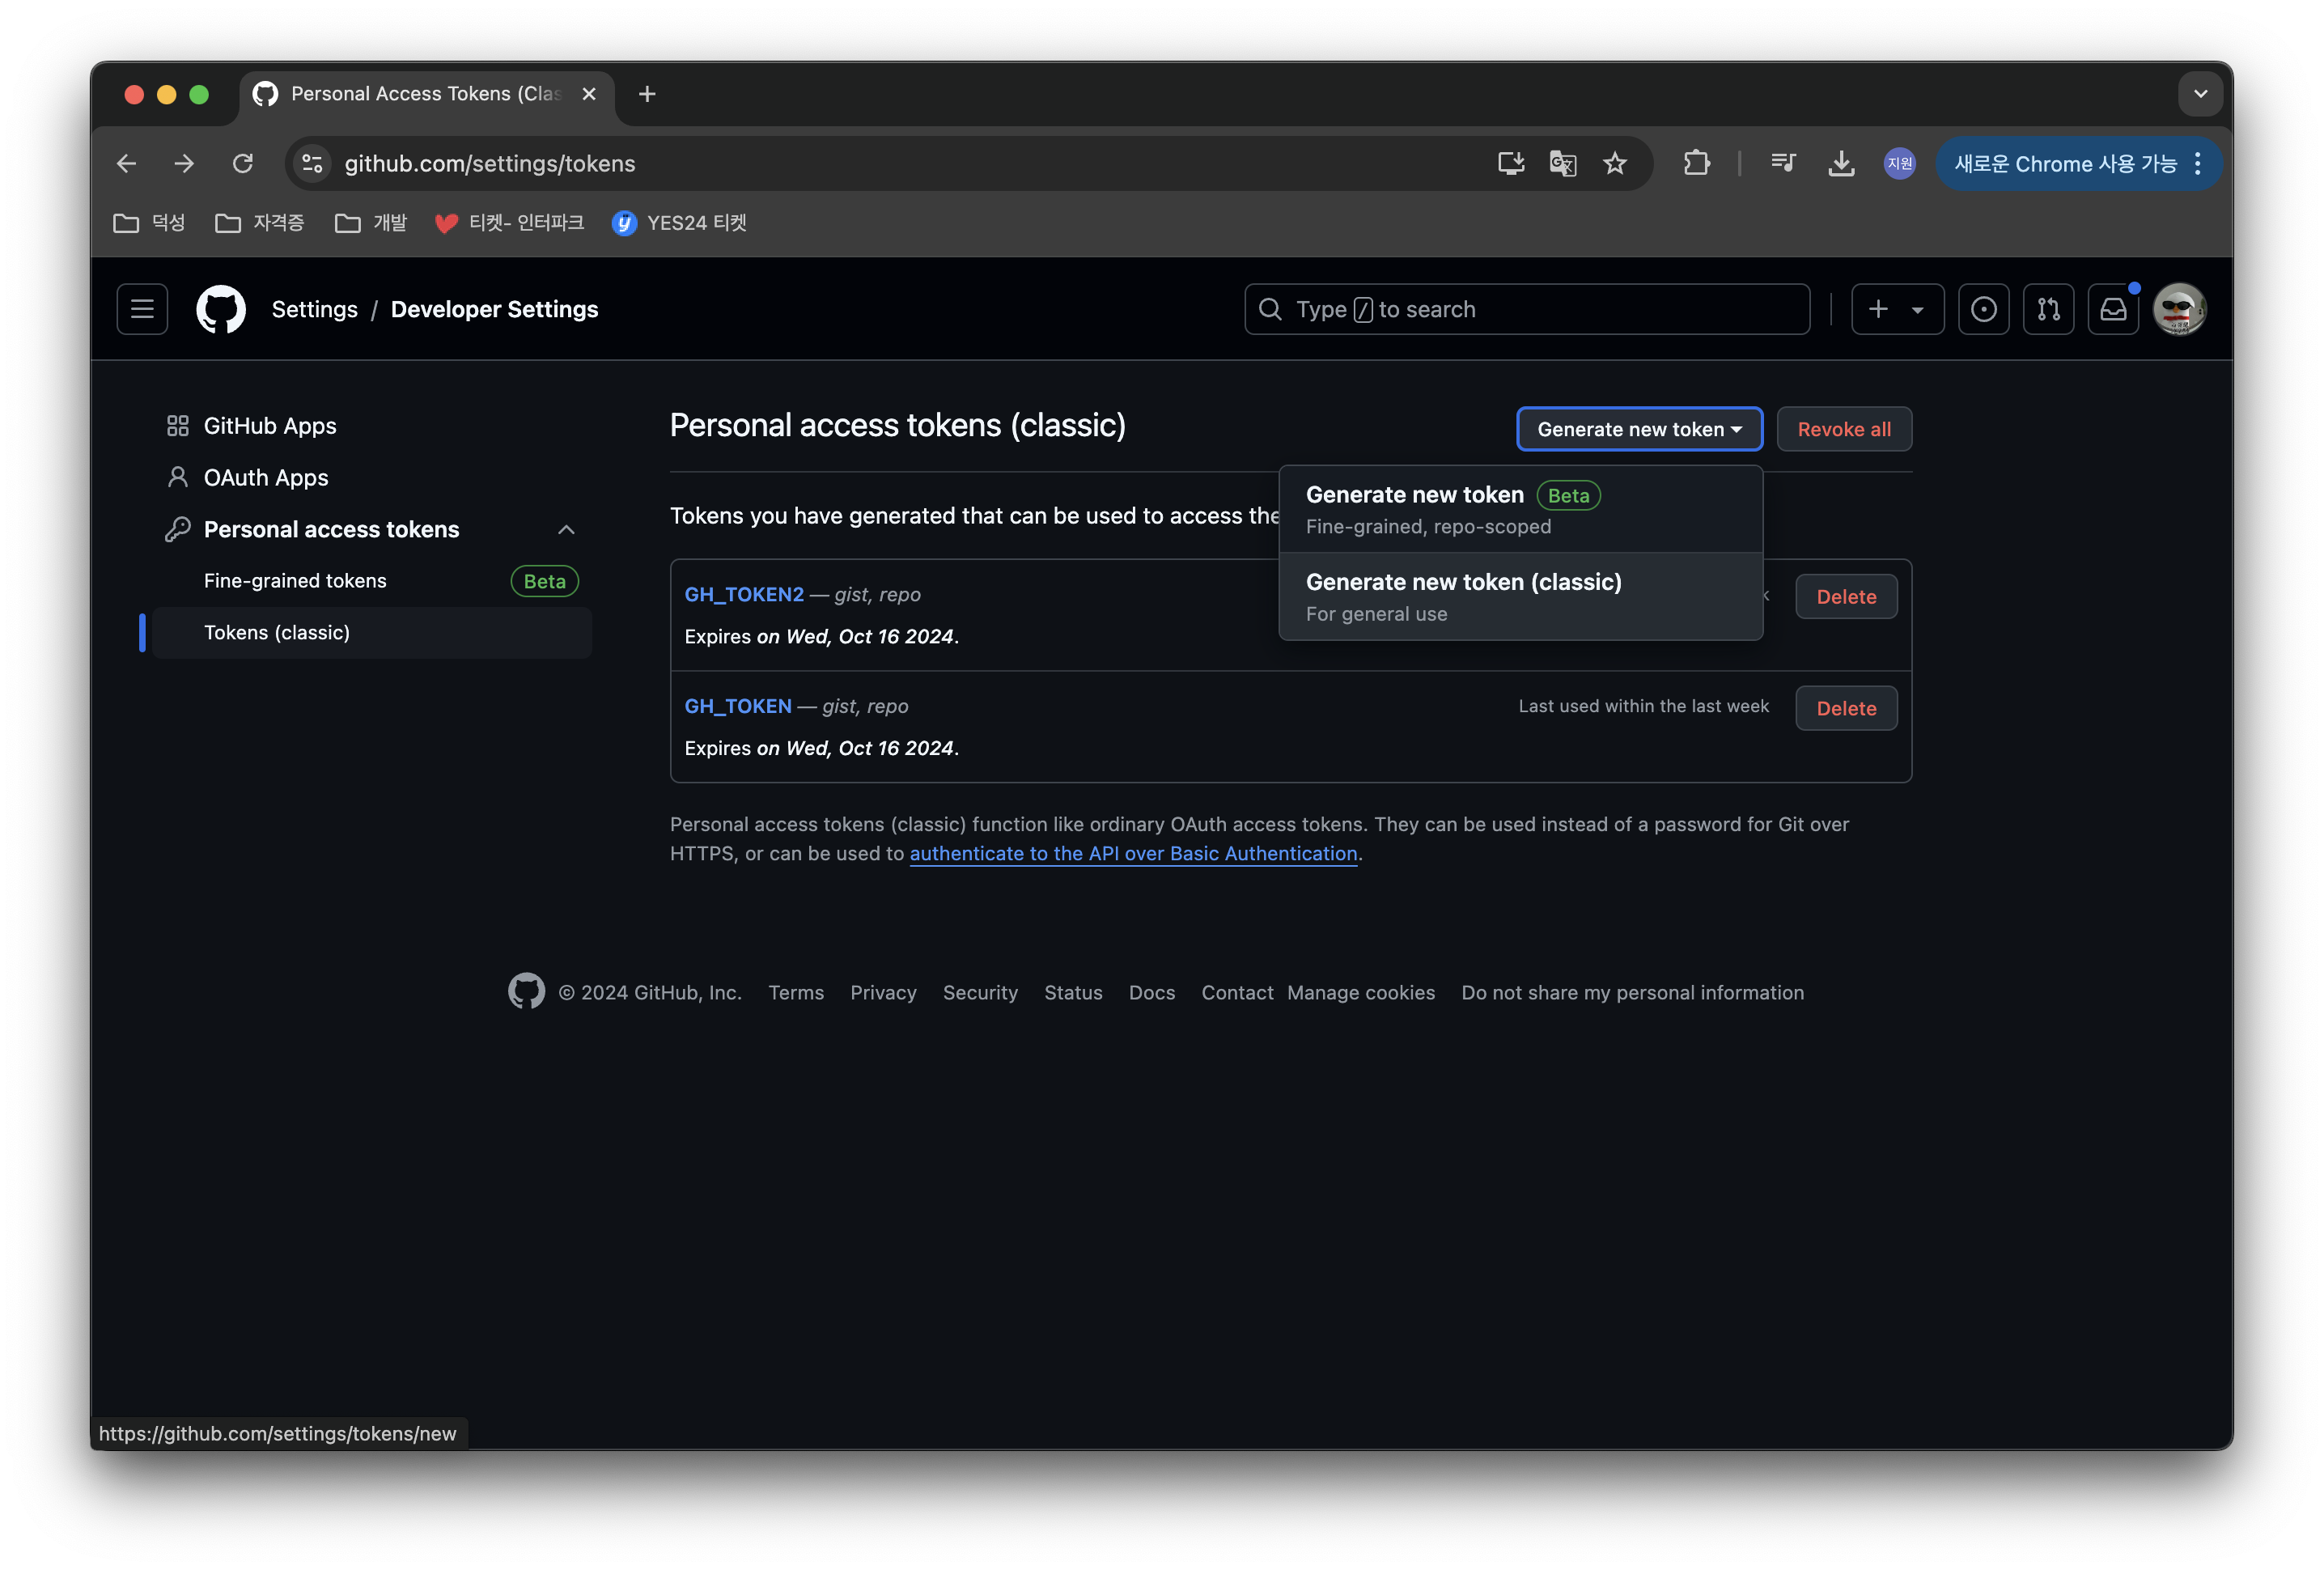The image size is (2324, 1570).
Task: Click the user avatar profile picture
Action: click(x=2179, y=309)
